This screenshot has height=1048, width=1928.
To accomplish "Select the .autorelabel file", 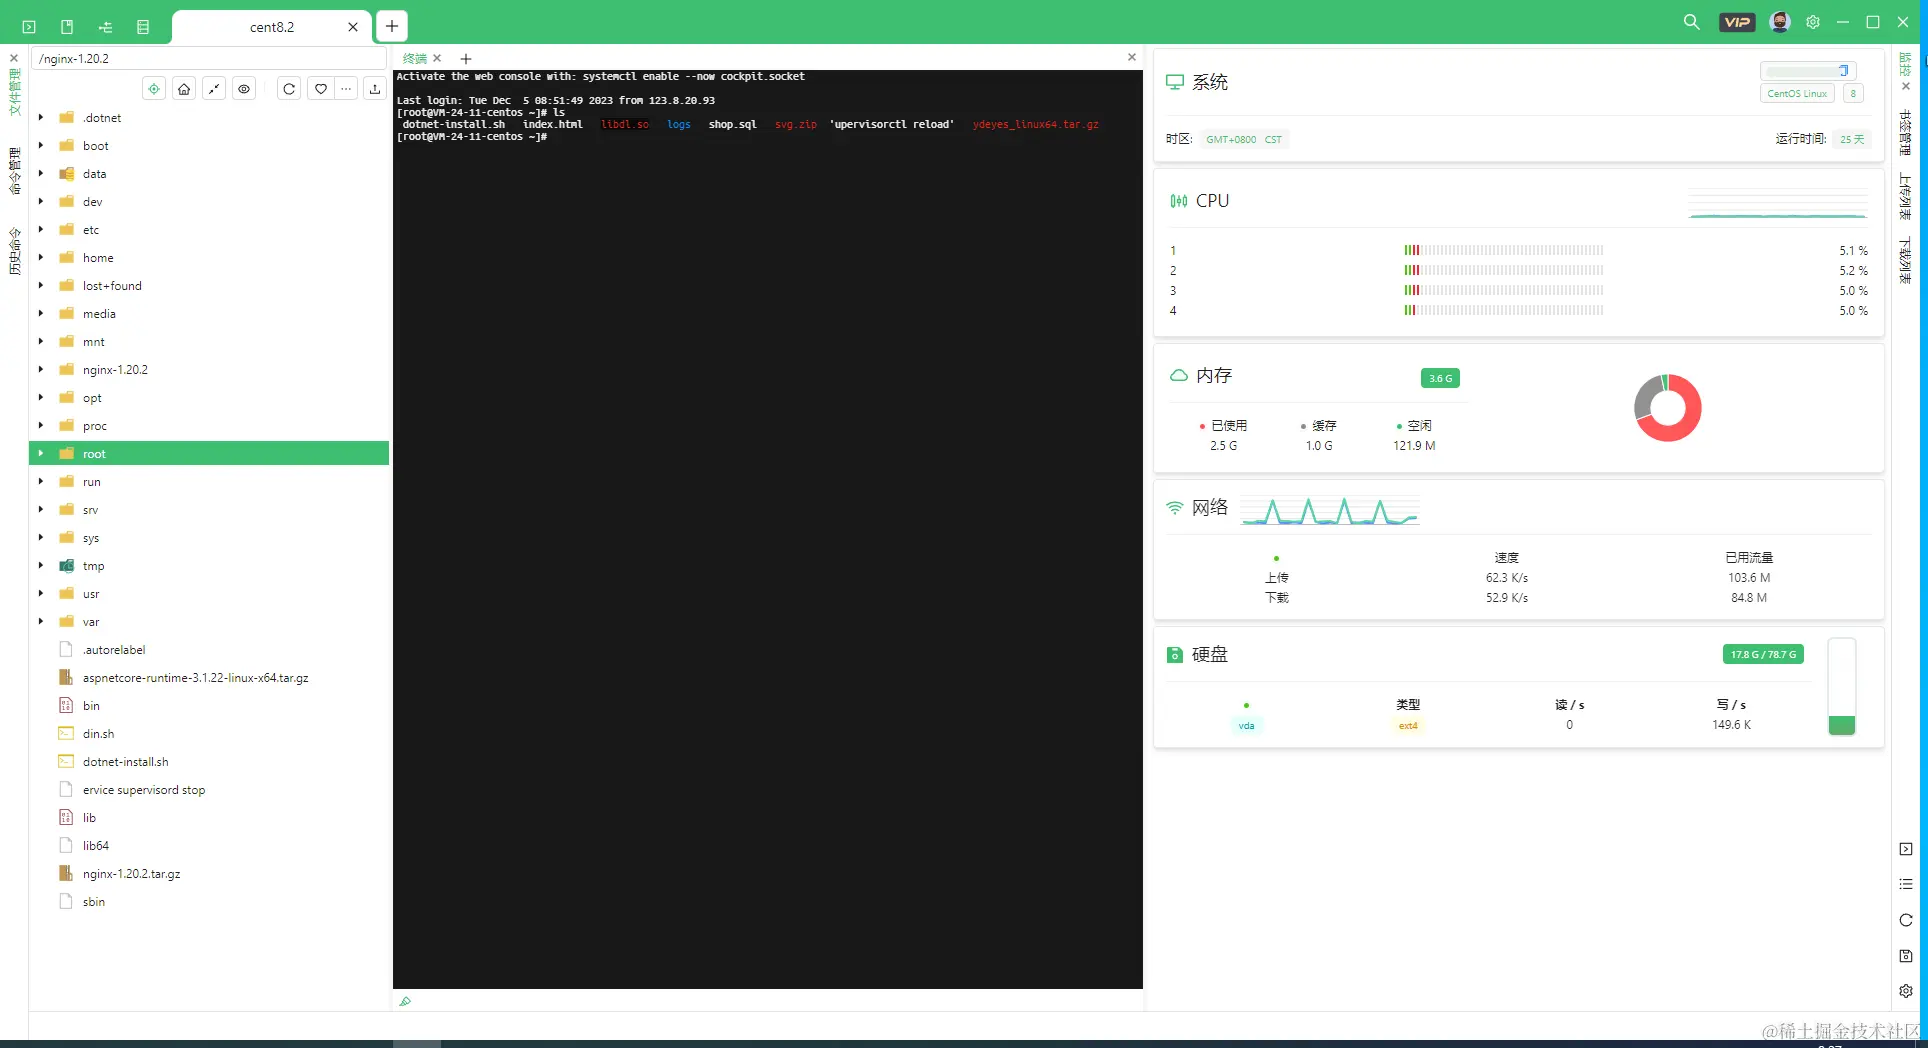I will 209,649.
